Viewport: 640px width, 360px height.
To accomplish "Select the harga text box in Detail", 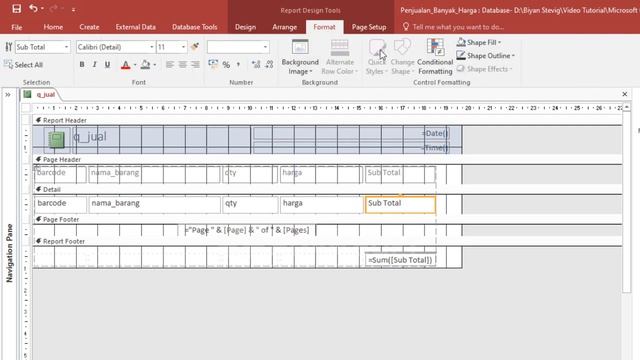I will (x=321, y=204).
